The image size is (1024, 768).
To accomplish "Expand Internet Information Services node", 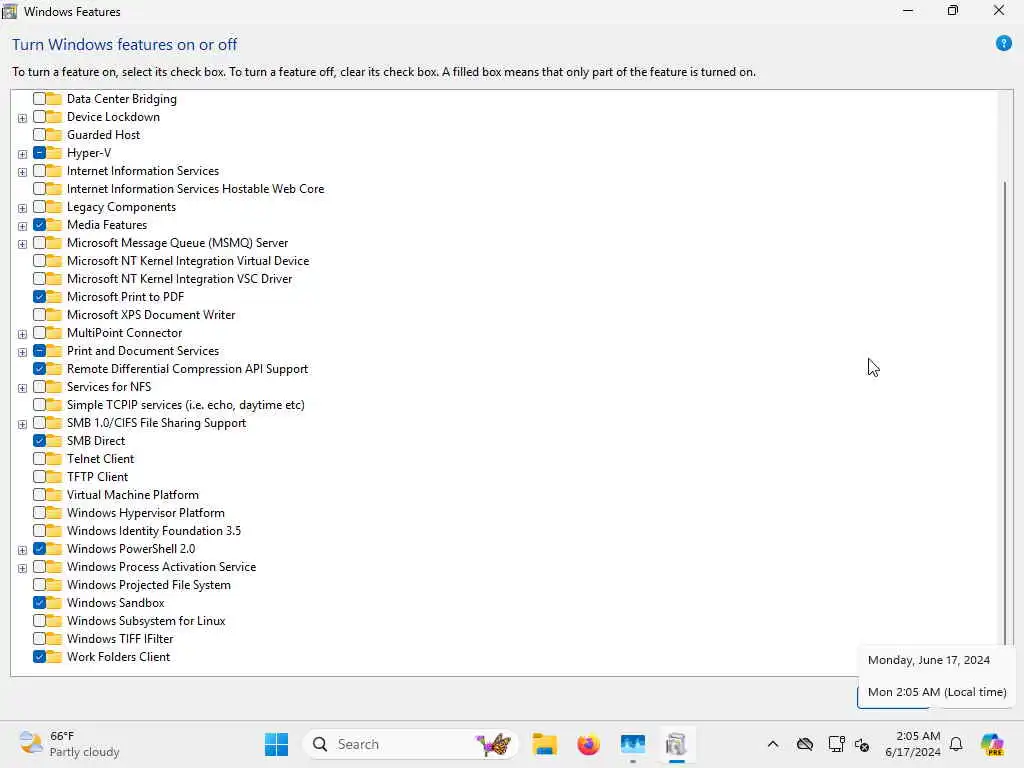I will point(22,172).
